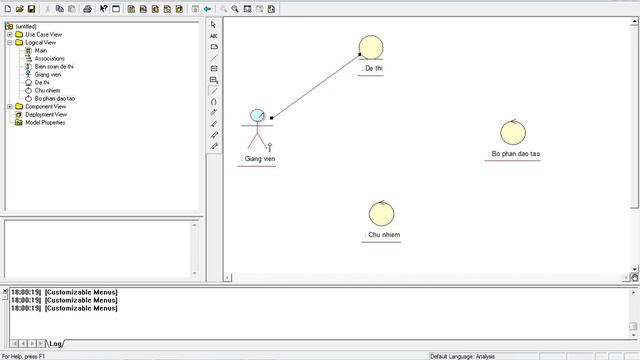
Task: Click the first-tab navigation arrow beside Log
Action: coord(15,344)
